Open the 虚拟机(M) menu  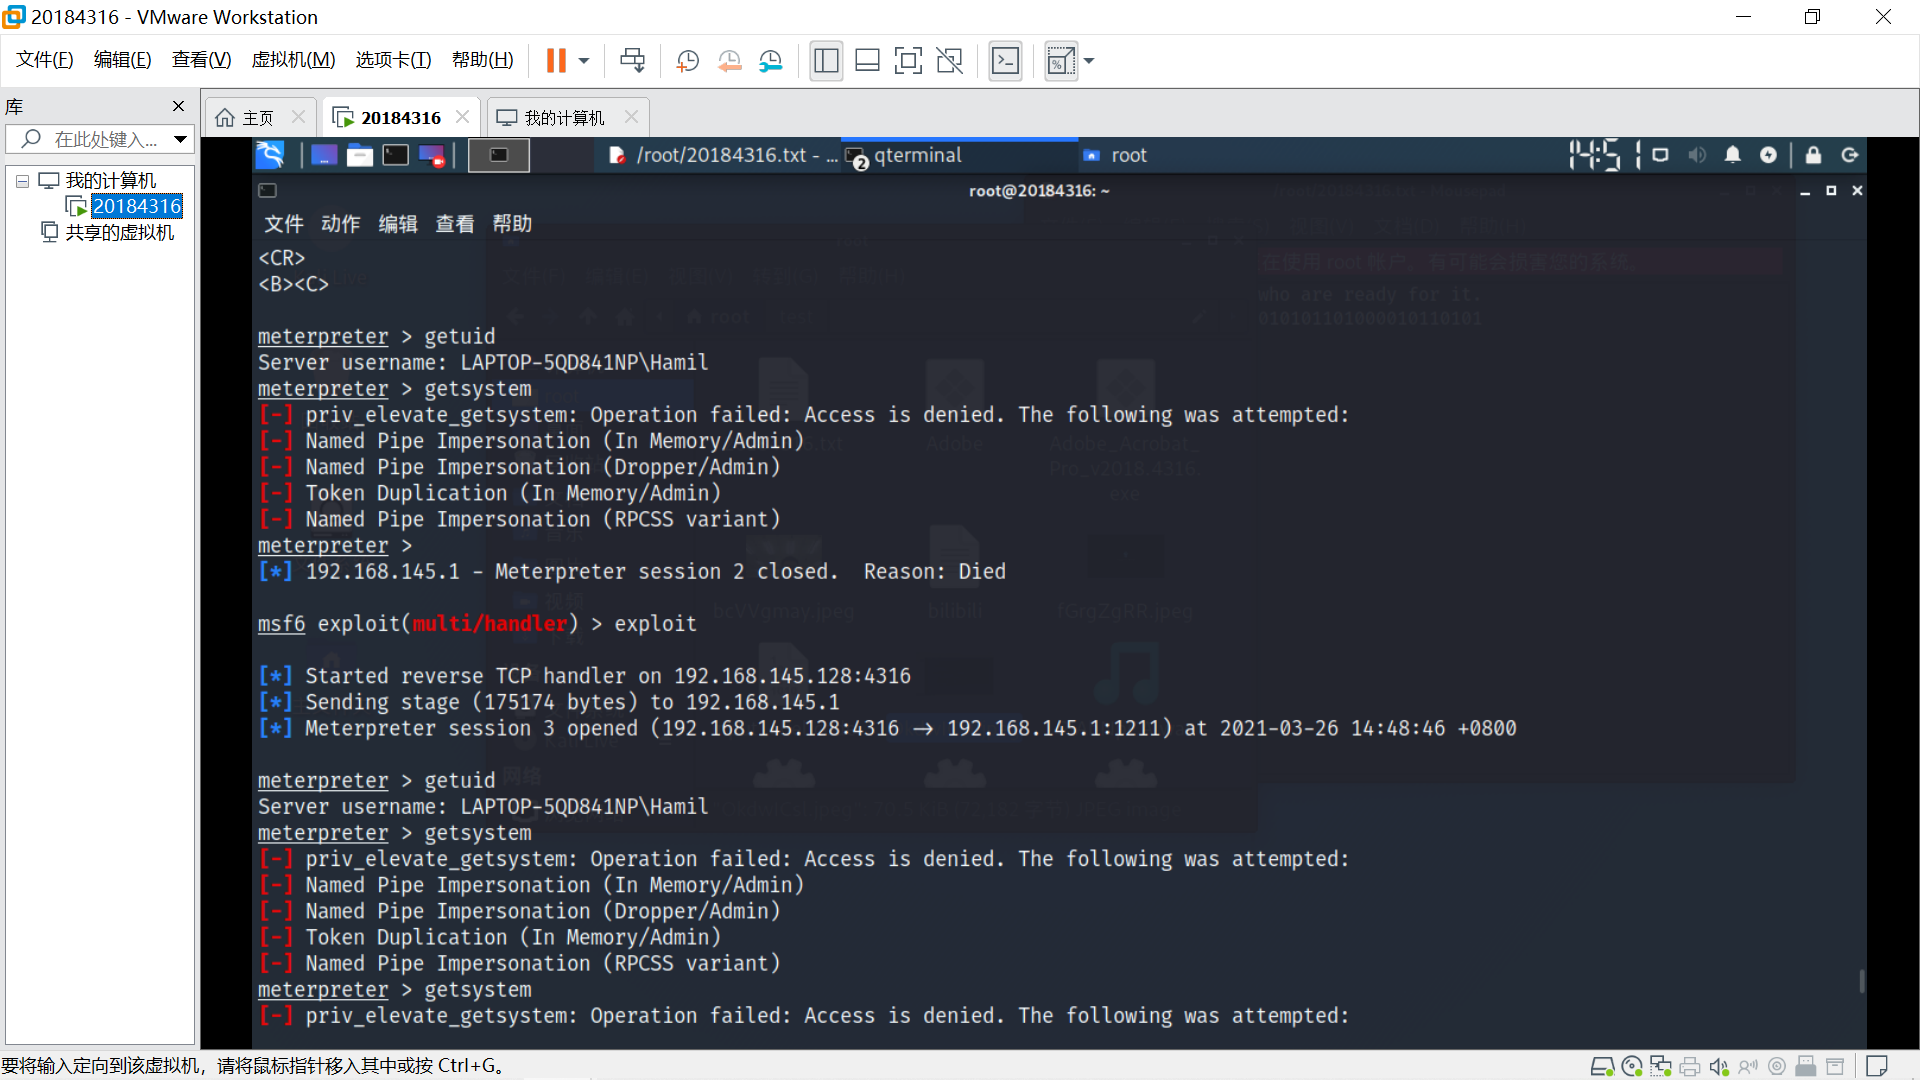click(293, 60)
